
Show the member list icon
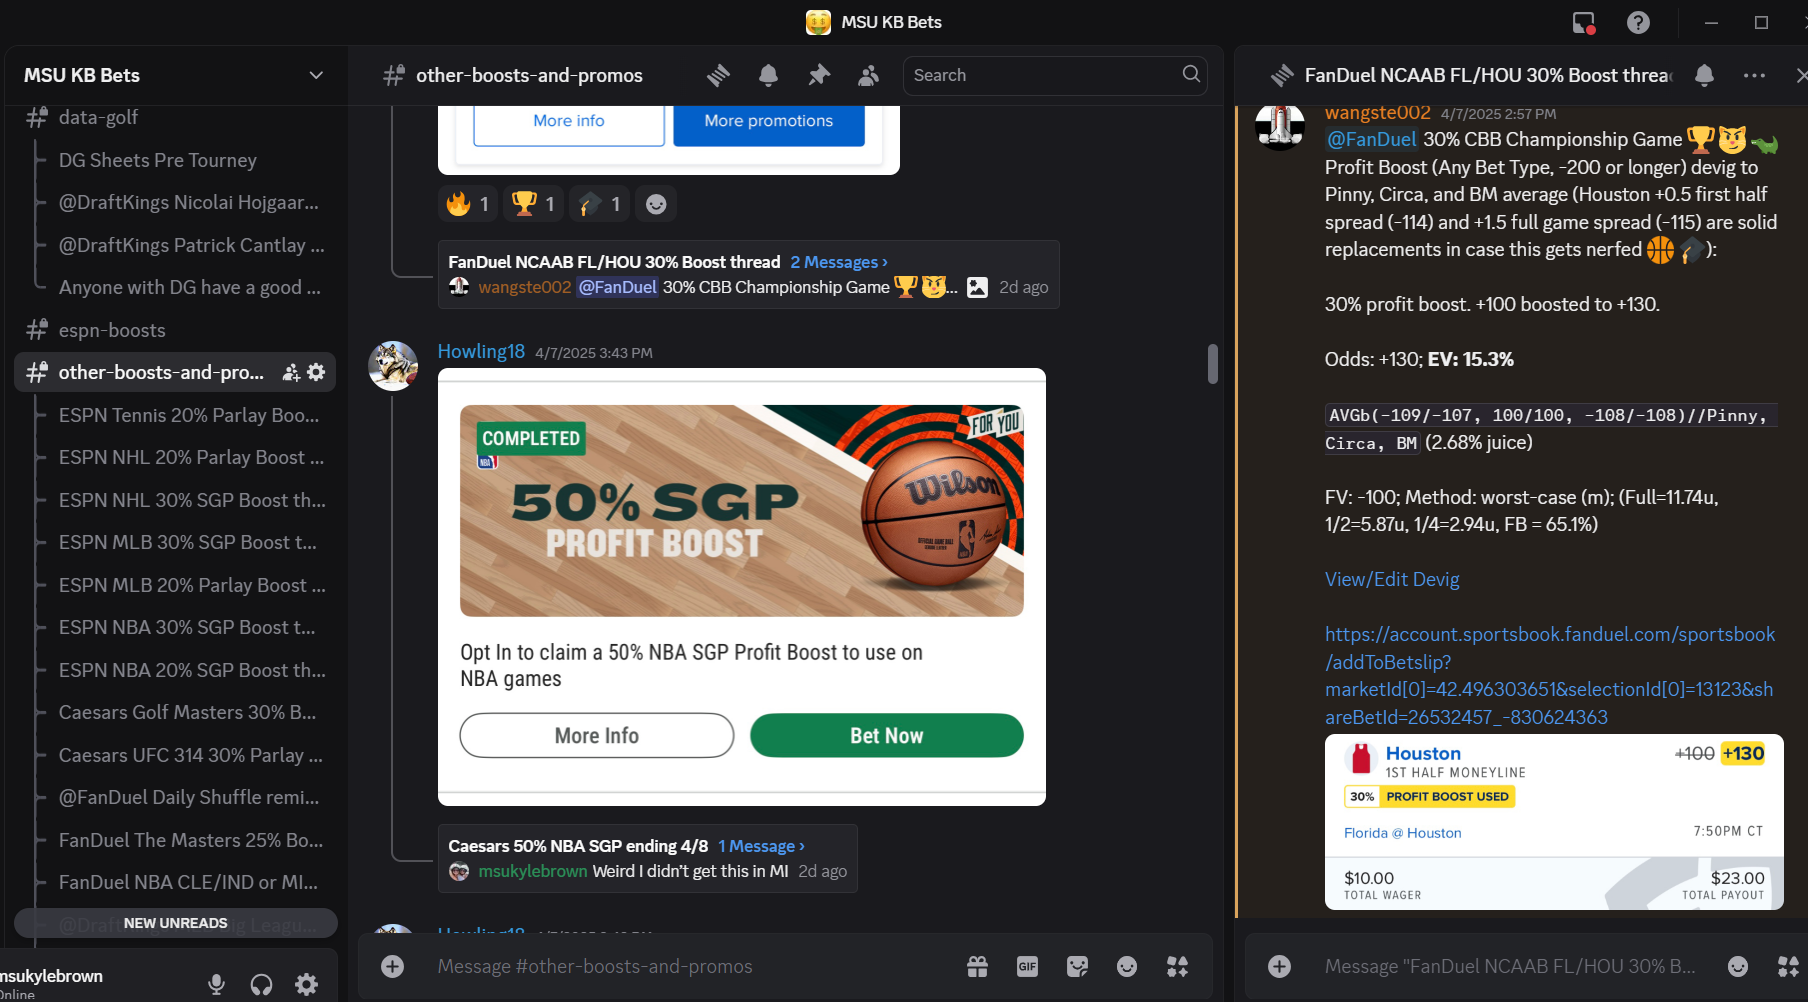tap(869, 75)
